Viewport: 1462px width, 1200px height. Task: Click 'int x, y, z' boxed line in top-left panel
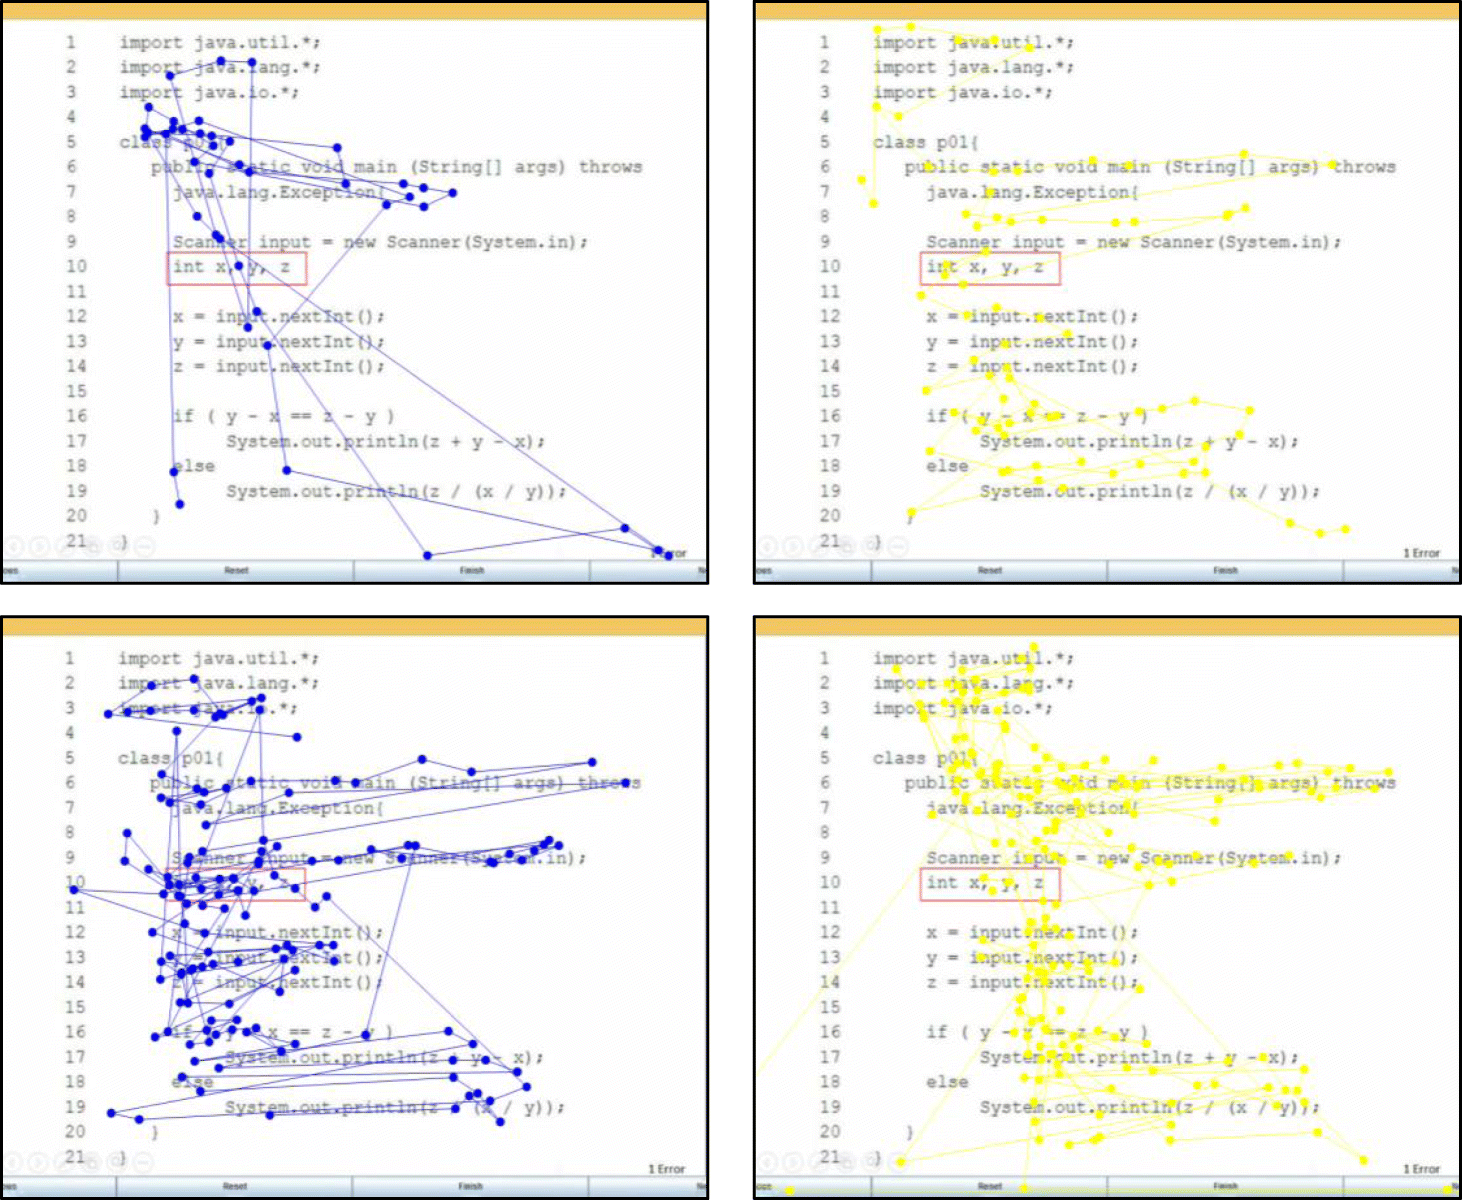237,268
